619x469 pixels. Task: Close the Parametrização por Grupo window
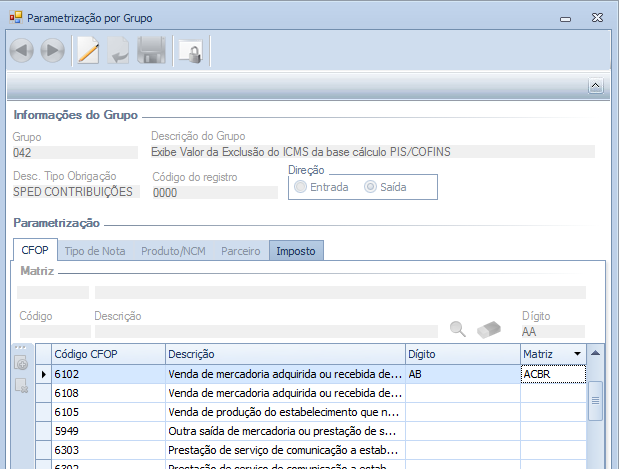coord(597,17)
